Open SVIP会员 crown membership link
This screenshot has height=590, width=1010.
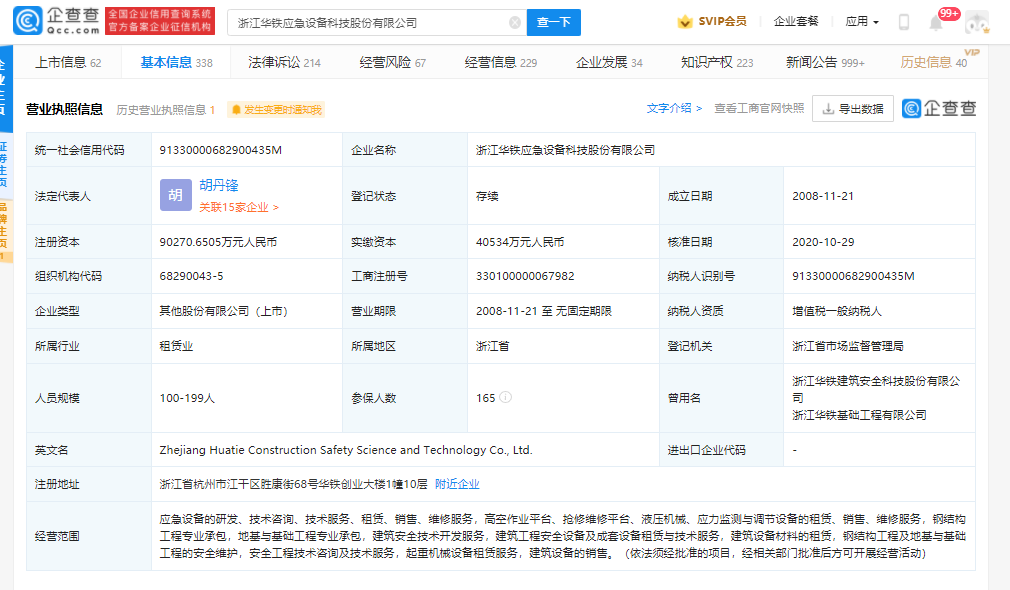(712, 21)
